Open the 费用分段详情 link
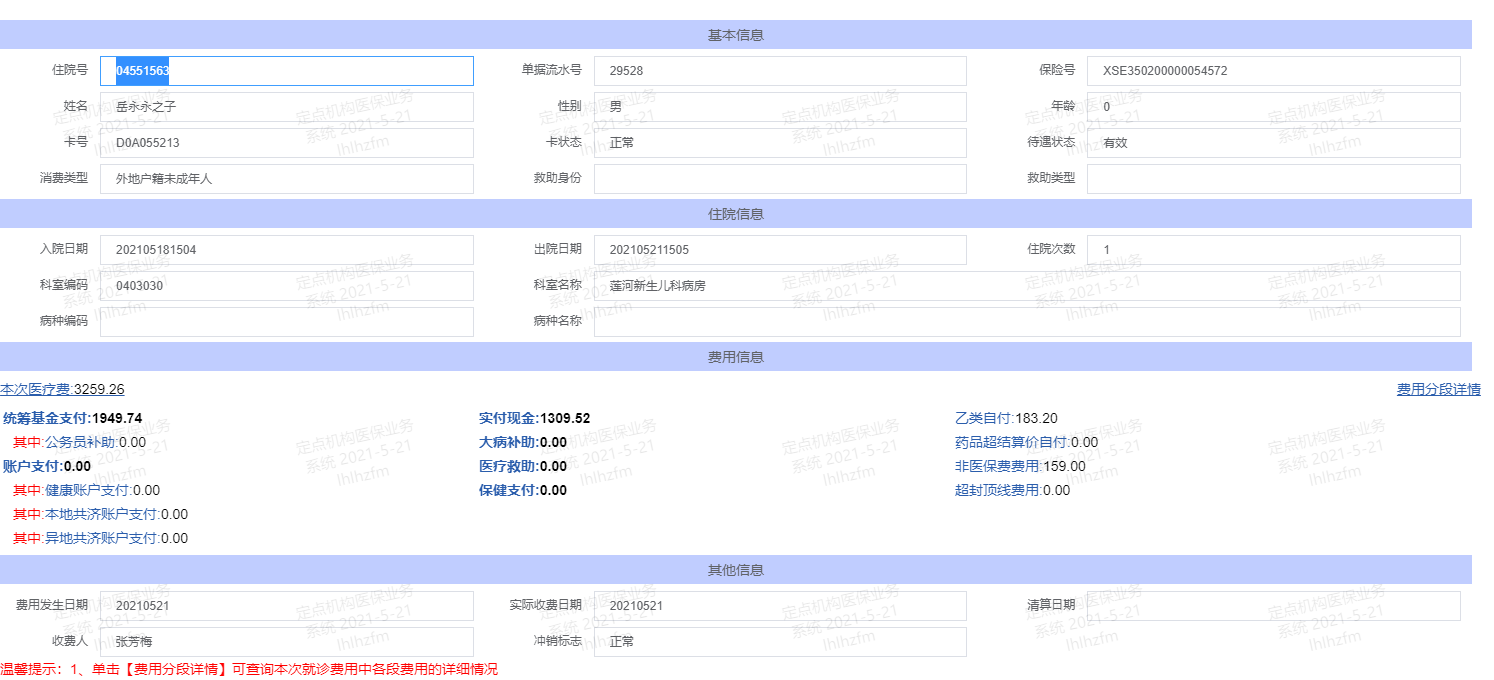 pyautogui.click(x=1439, y=390)
